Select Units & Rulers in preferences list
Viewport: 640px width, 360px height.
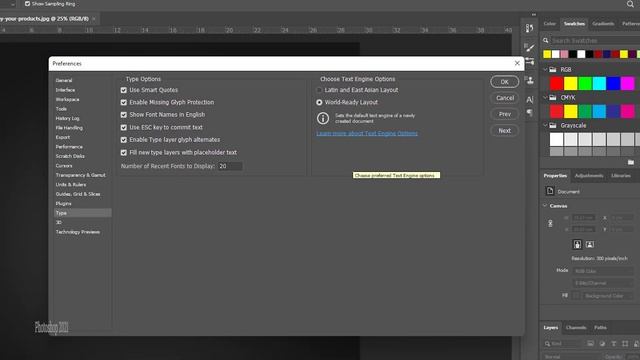(71, 184)
